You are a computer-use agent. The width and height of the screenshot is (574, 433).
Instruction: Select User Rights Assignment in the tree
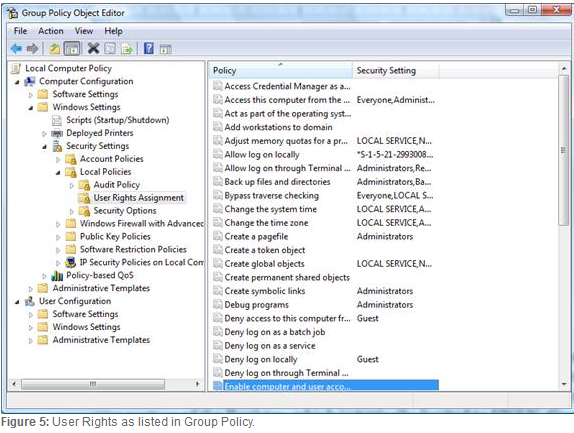tap(138, 198)
